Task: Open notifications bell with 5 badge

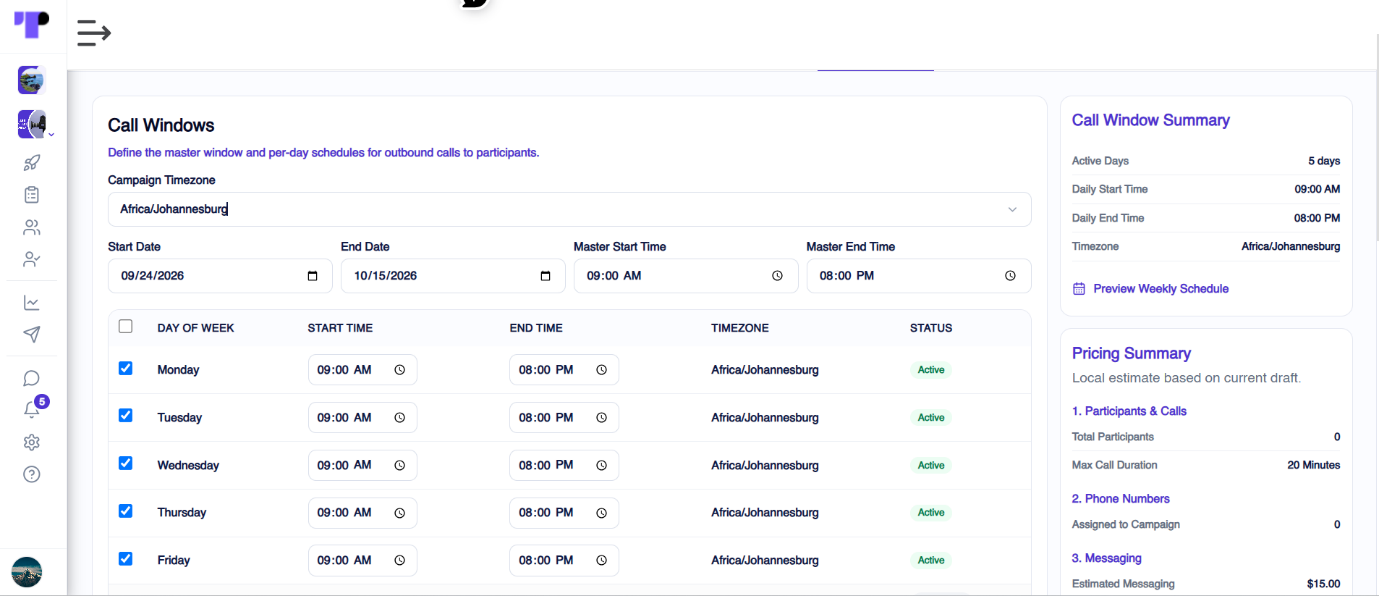Action: (x=33, y=408)
